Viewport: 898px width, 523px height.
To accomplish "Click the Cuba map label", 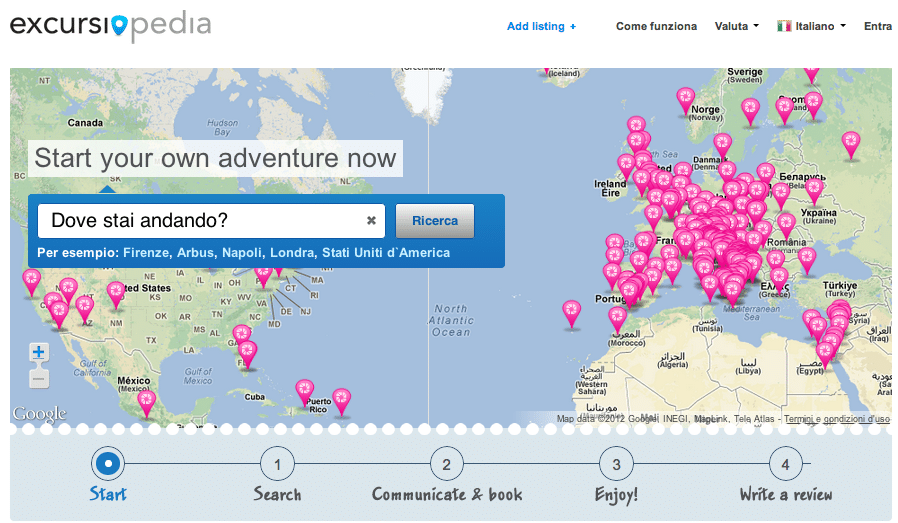I will (x=255, y=396).
